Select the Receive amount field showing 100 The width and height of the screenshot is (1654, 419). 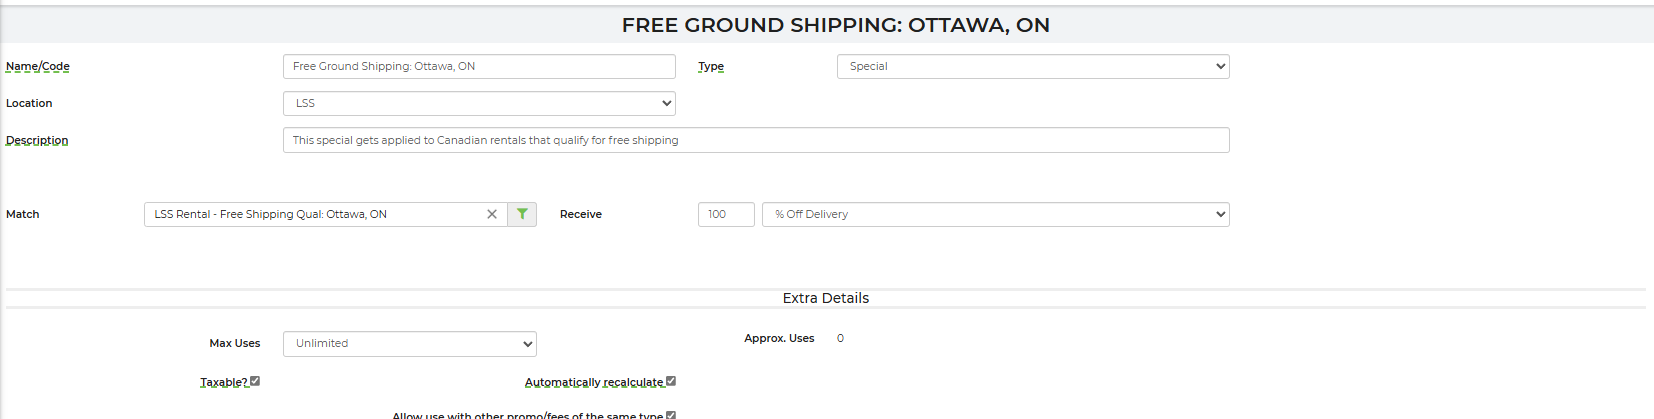point(725,214)
